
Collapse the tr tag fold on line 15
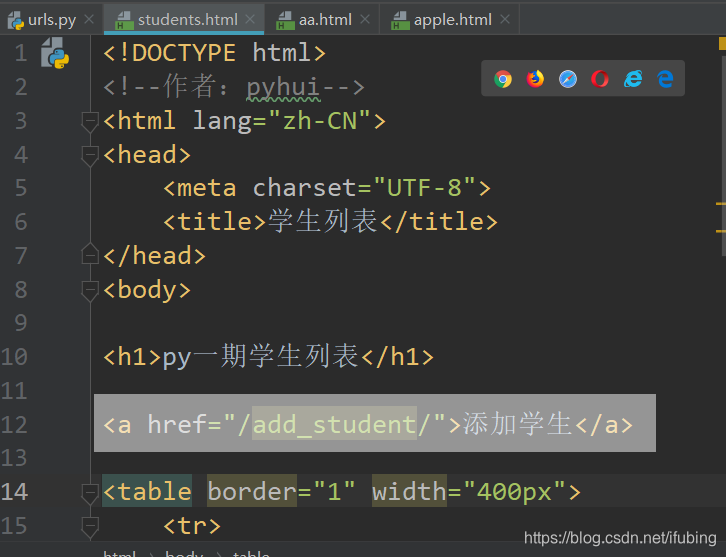pos(90,527)
